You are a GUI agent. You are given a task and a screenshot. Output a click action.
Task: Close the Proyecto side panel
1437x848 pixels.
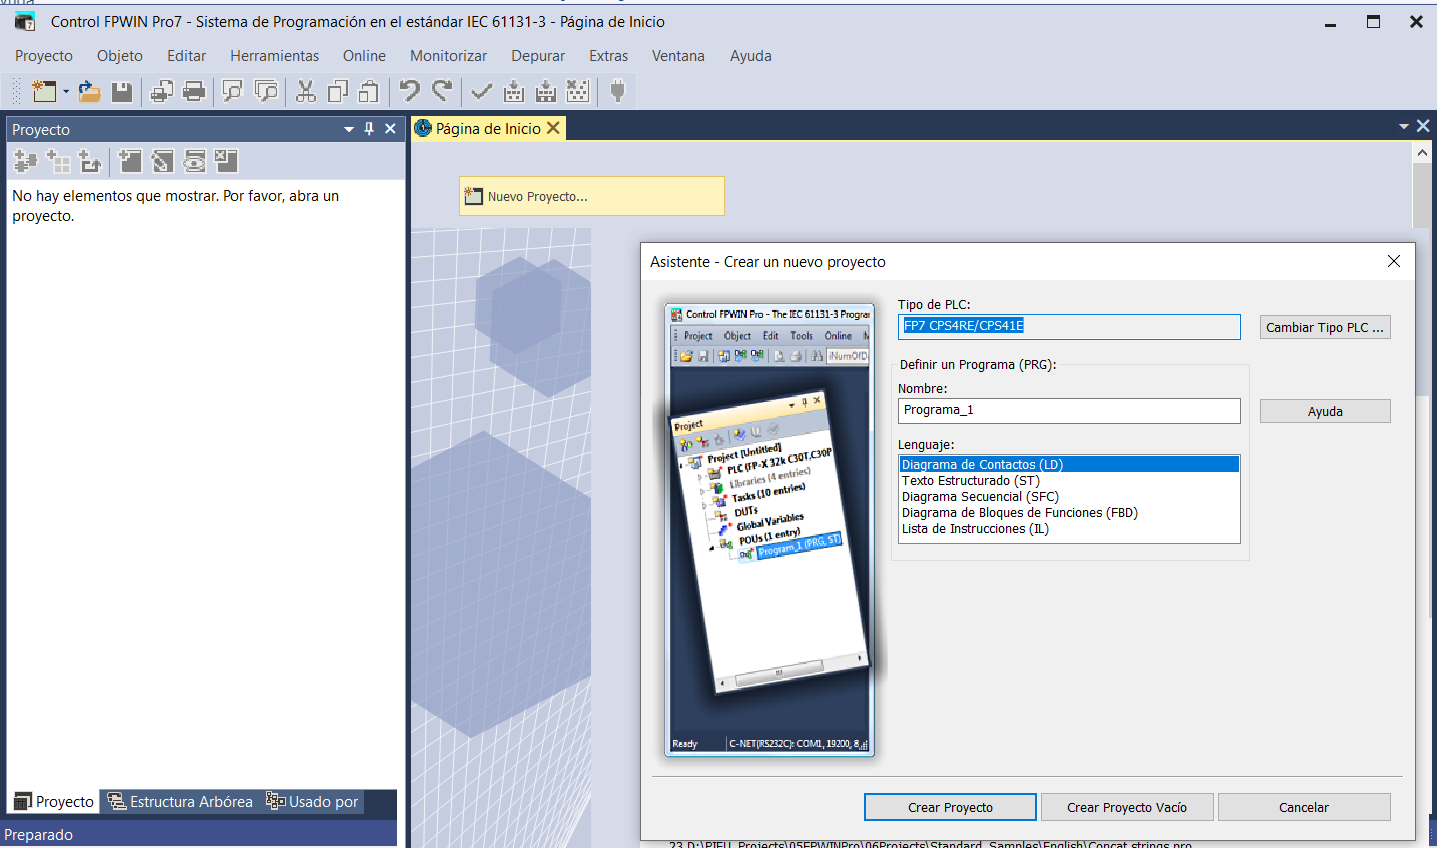coord(390,129)
